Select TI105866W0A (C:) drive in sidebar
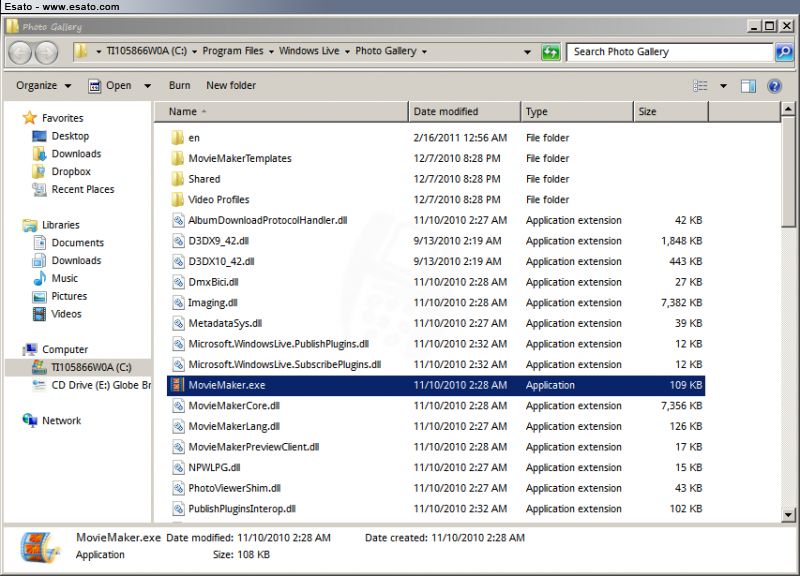This screenshot has width=800, height=576. click(x=91, y=367)
